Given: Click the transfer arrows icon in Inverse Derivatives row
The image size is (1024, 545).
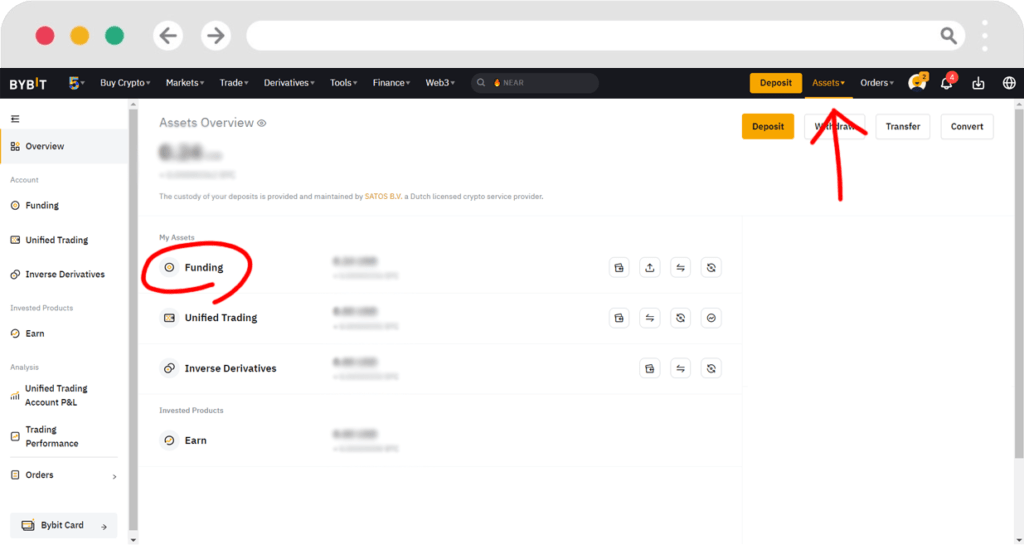Looking at the screenshot, I should coord(680,369).
